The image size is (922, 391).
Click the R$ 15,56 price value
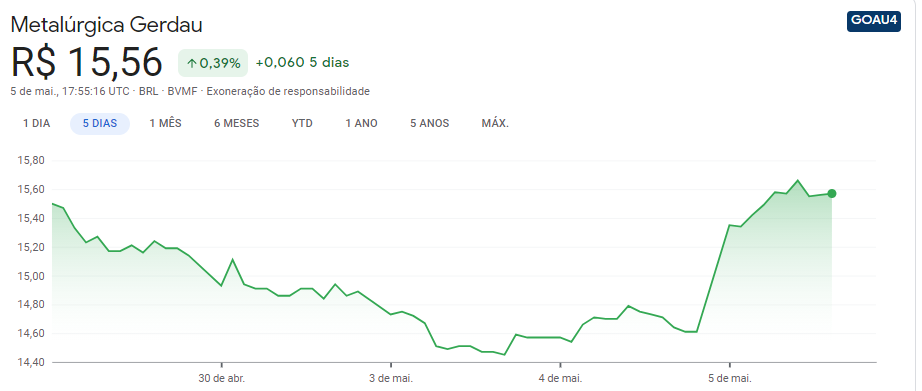[x=86, y=62]
